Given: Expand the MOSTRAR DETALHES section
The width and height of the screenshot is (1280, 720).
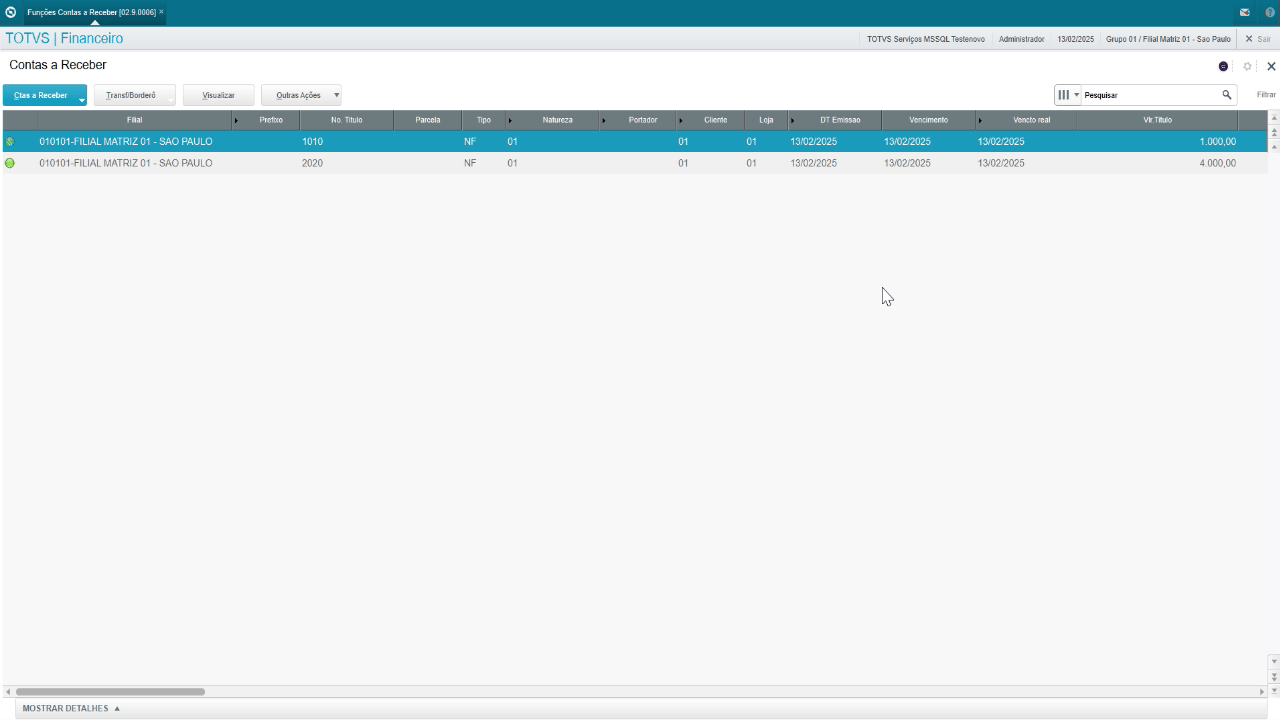Looking at the screenshot, I should point(71,708).
